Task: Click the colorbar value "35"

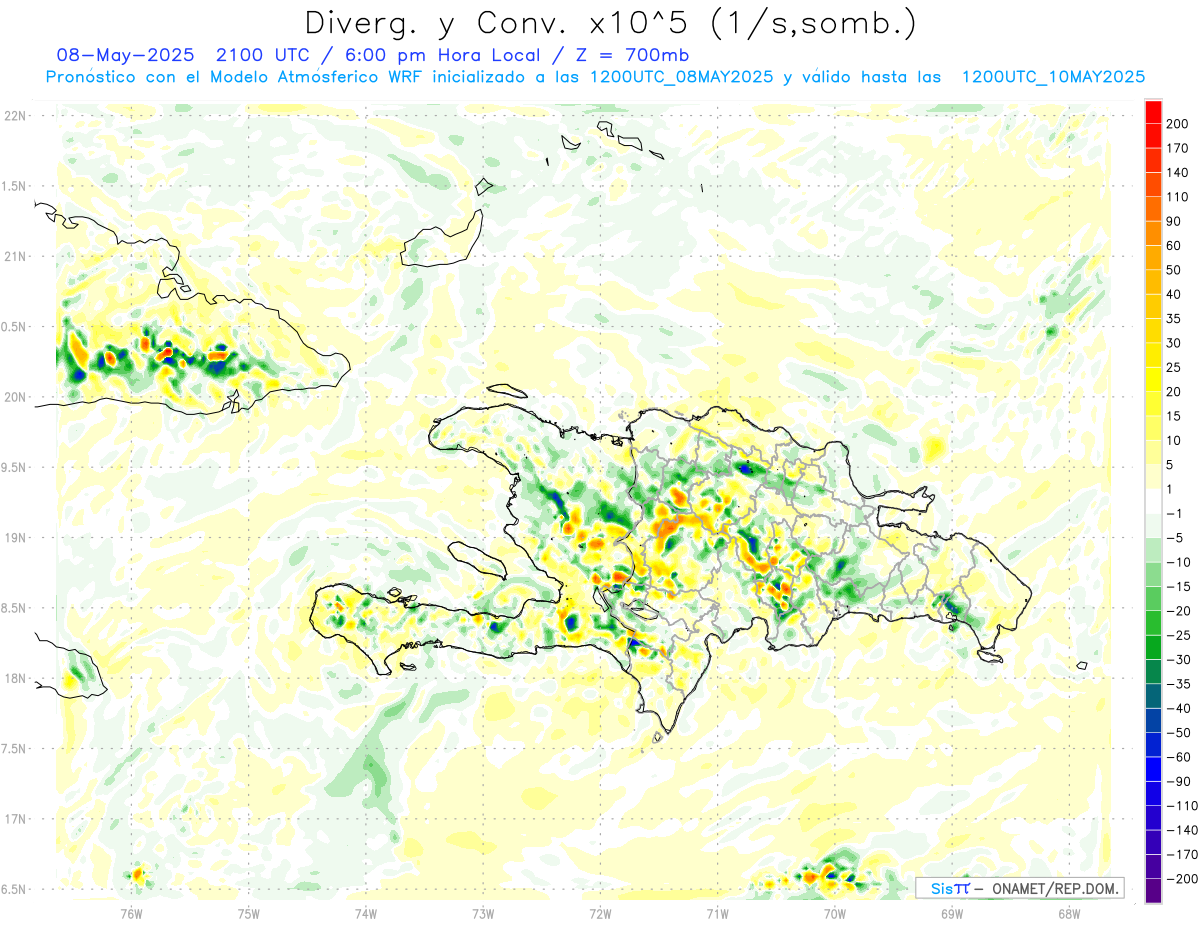Action: (1175, 319)
